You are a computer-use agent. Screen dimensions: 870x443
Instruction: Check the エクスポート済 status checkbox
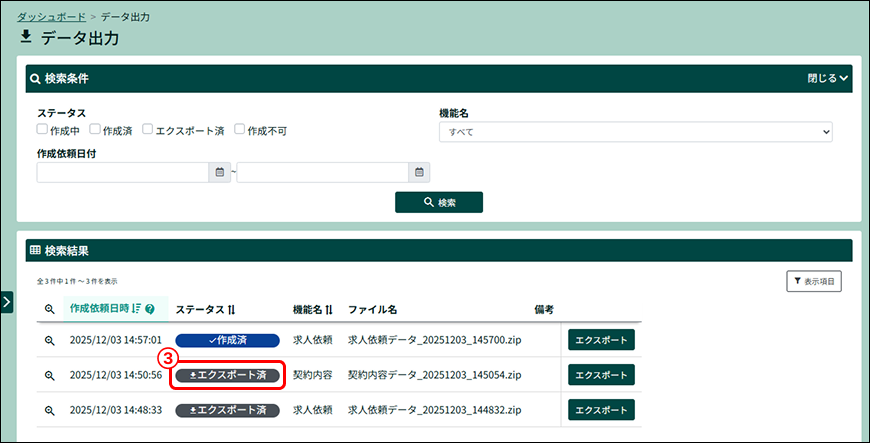(148, 129)
